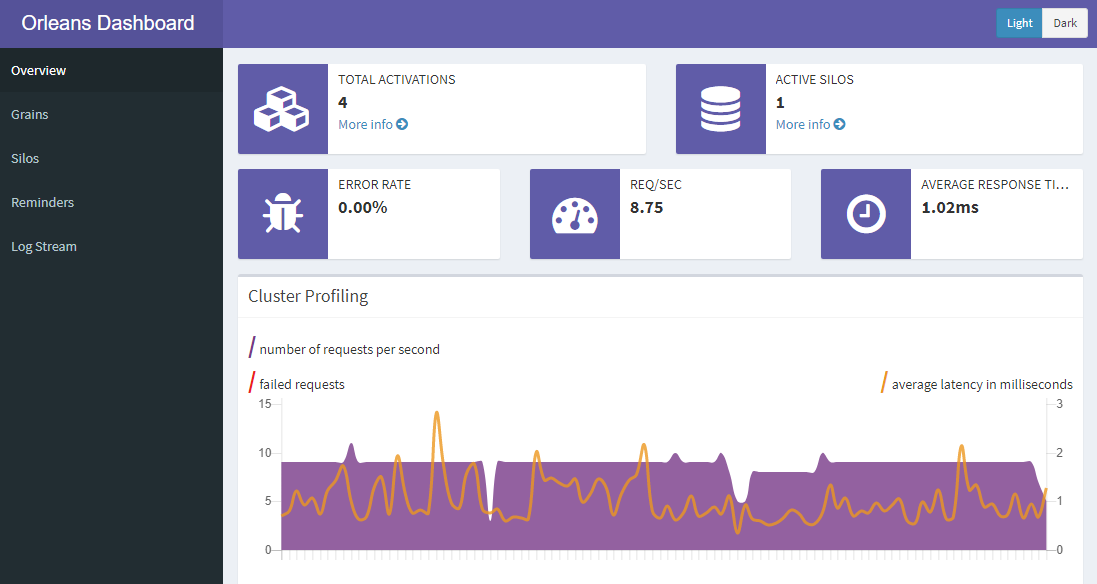Image resolution: width=1097 pixels, height=584 pixels.
Task: Click the purple requests per second legend marker
Action: pyautogui.click(x=252, y=348)
